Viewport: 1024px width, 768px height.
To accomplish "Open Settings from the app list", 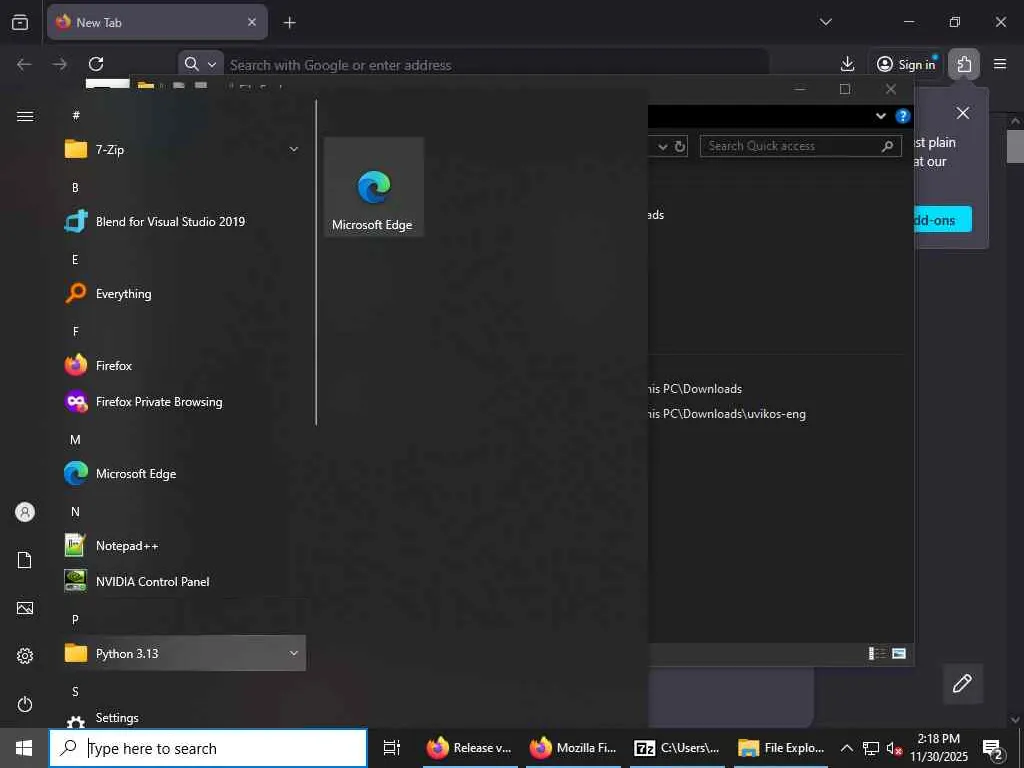I will click(x=183, y=718).
